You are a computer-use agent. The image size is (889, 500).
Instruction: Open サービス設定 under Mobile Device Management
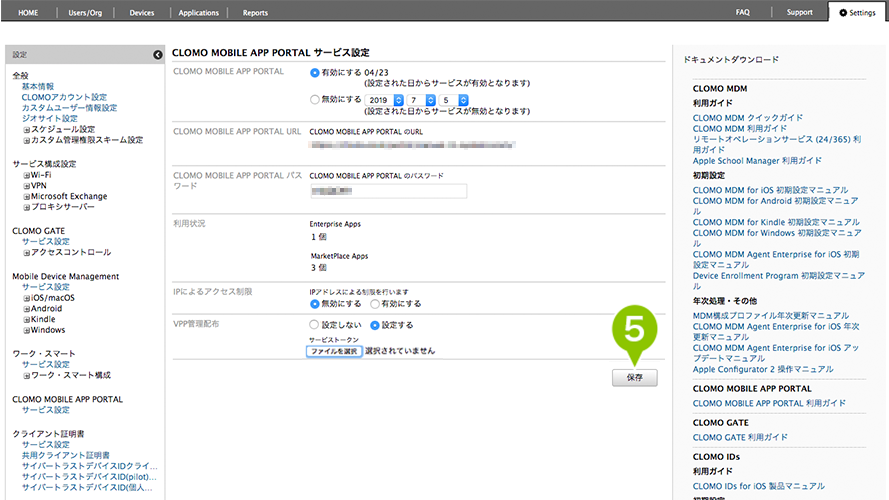click(45, 287)
